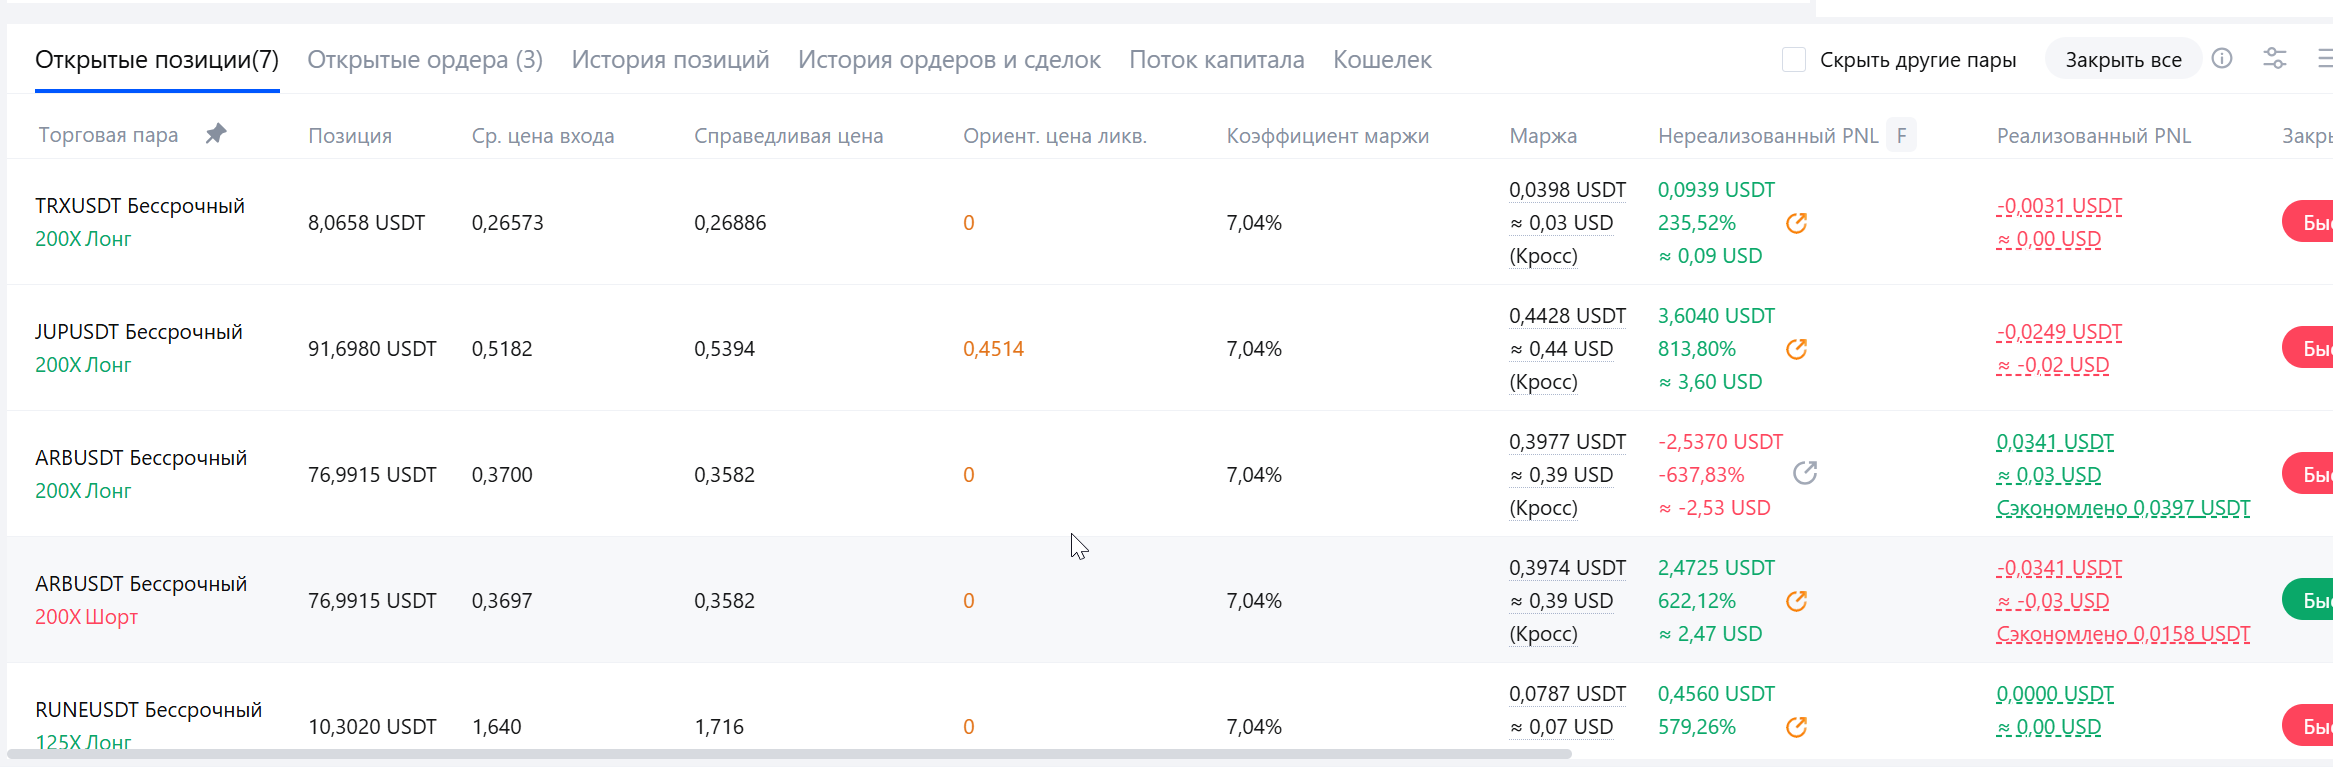Enable the Скрыть другие пары checkbox
This screenshot has height=779, width=2333.
click(x=1794, y=60)
